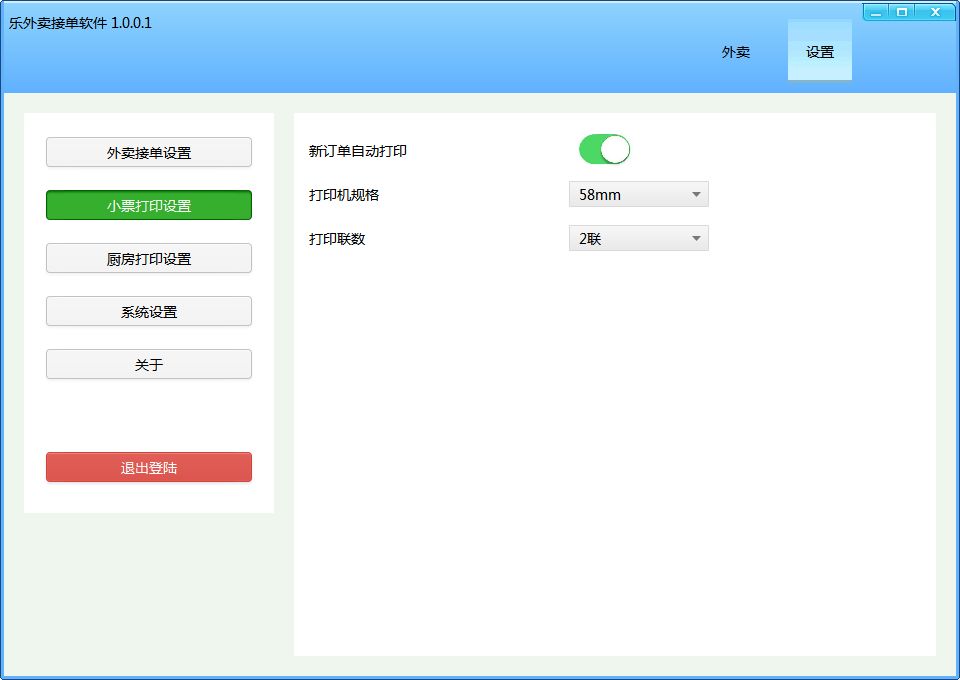Go to 系统设置
960x680 pixels.
click(x=149, y=312)
